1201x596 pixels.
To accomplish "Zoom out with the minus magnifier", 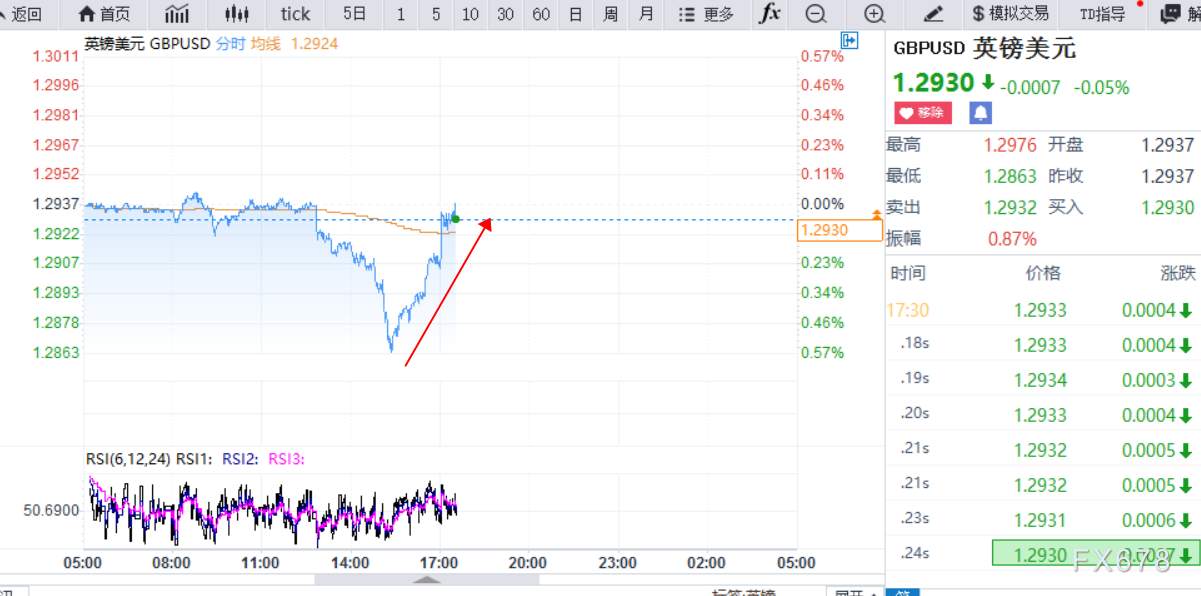I will (816, 14).
